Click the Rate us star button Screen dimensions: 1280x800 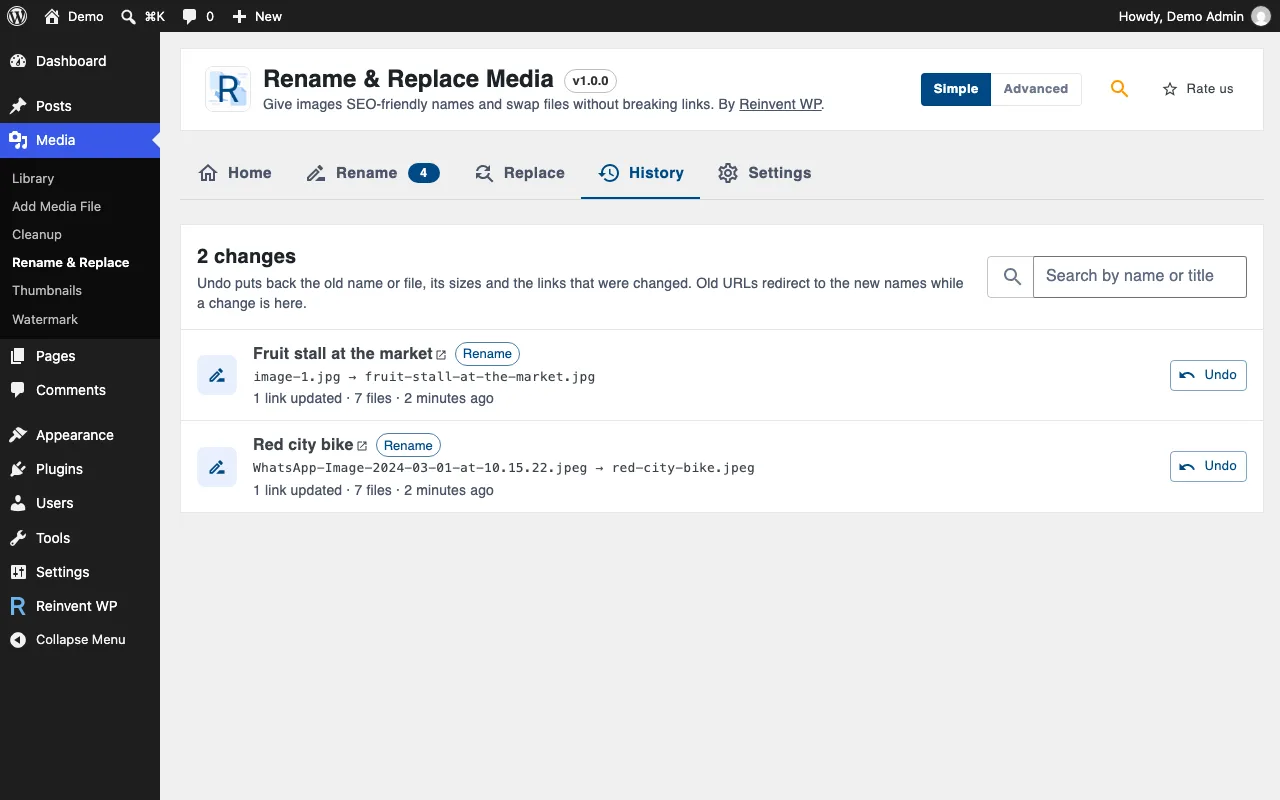[x=1198, y=89]
